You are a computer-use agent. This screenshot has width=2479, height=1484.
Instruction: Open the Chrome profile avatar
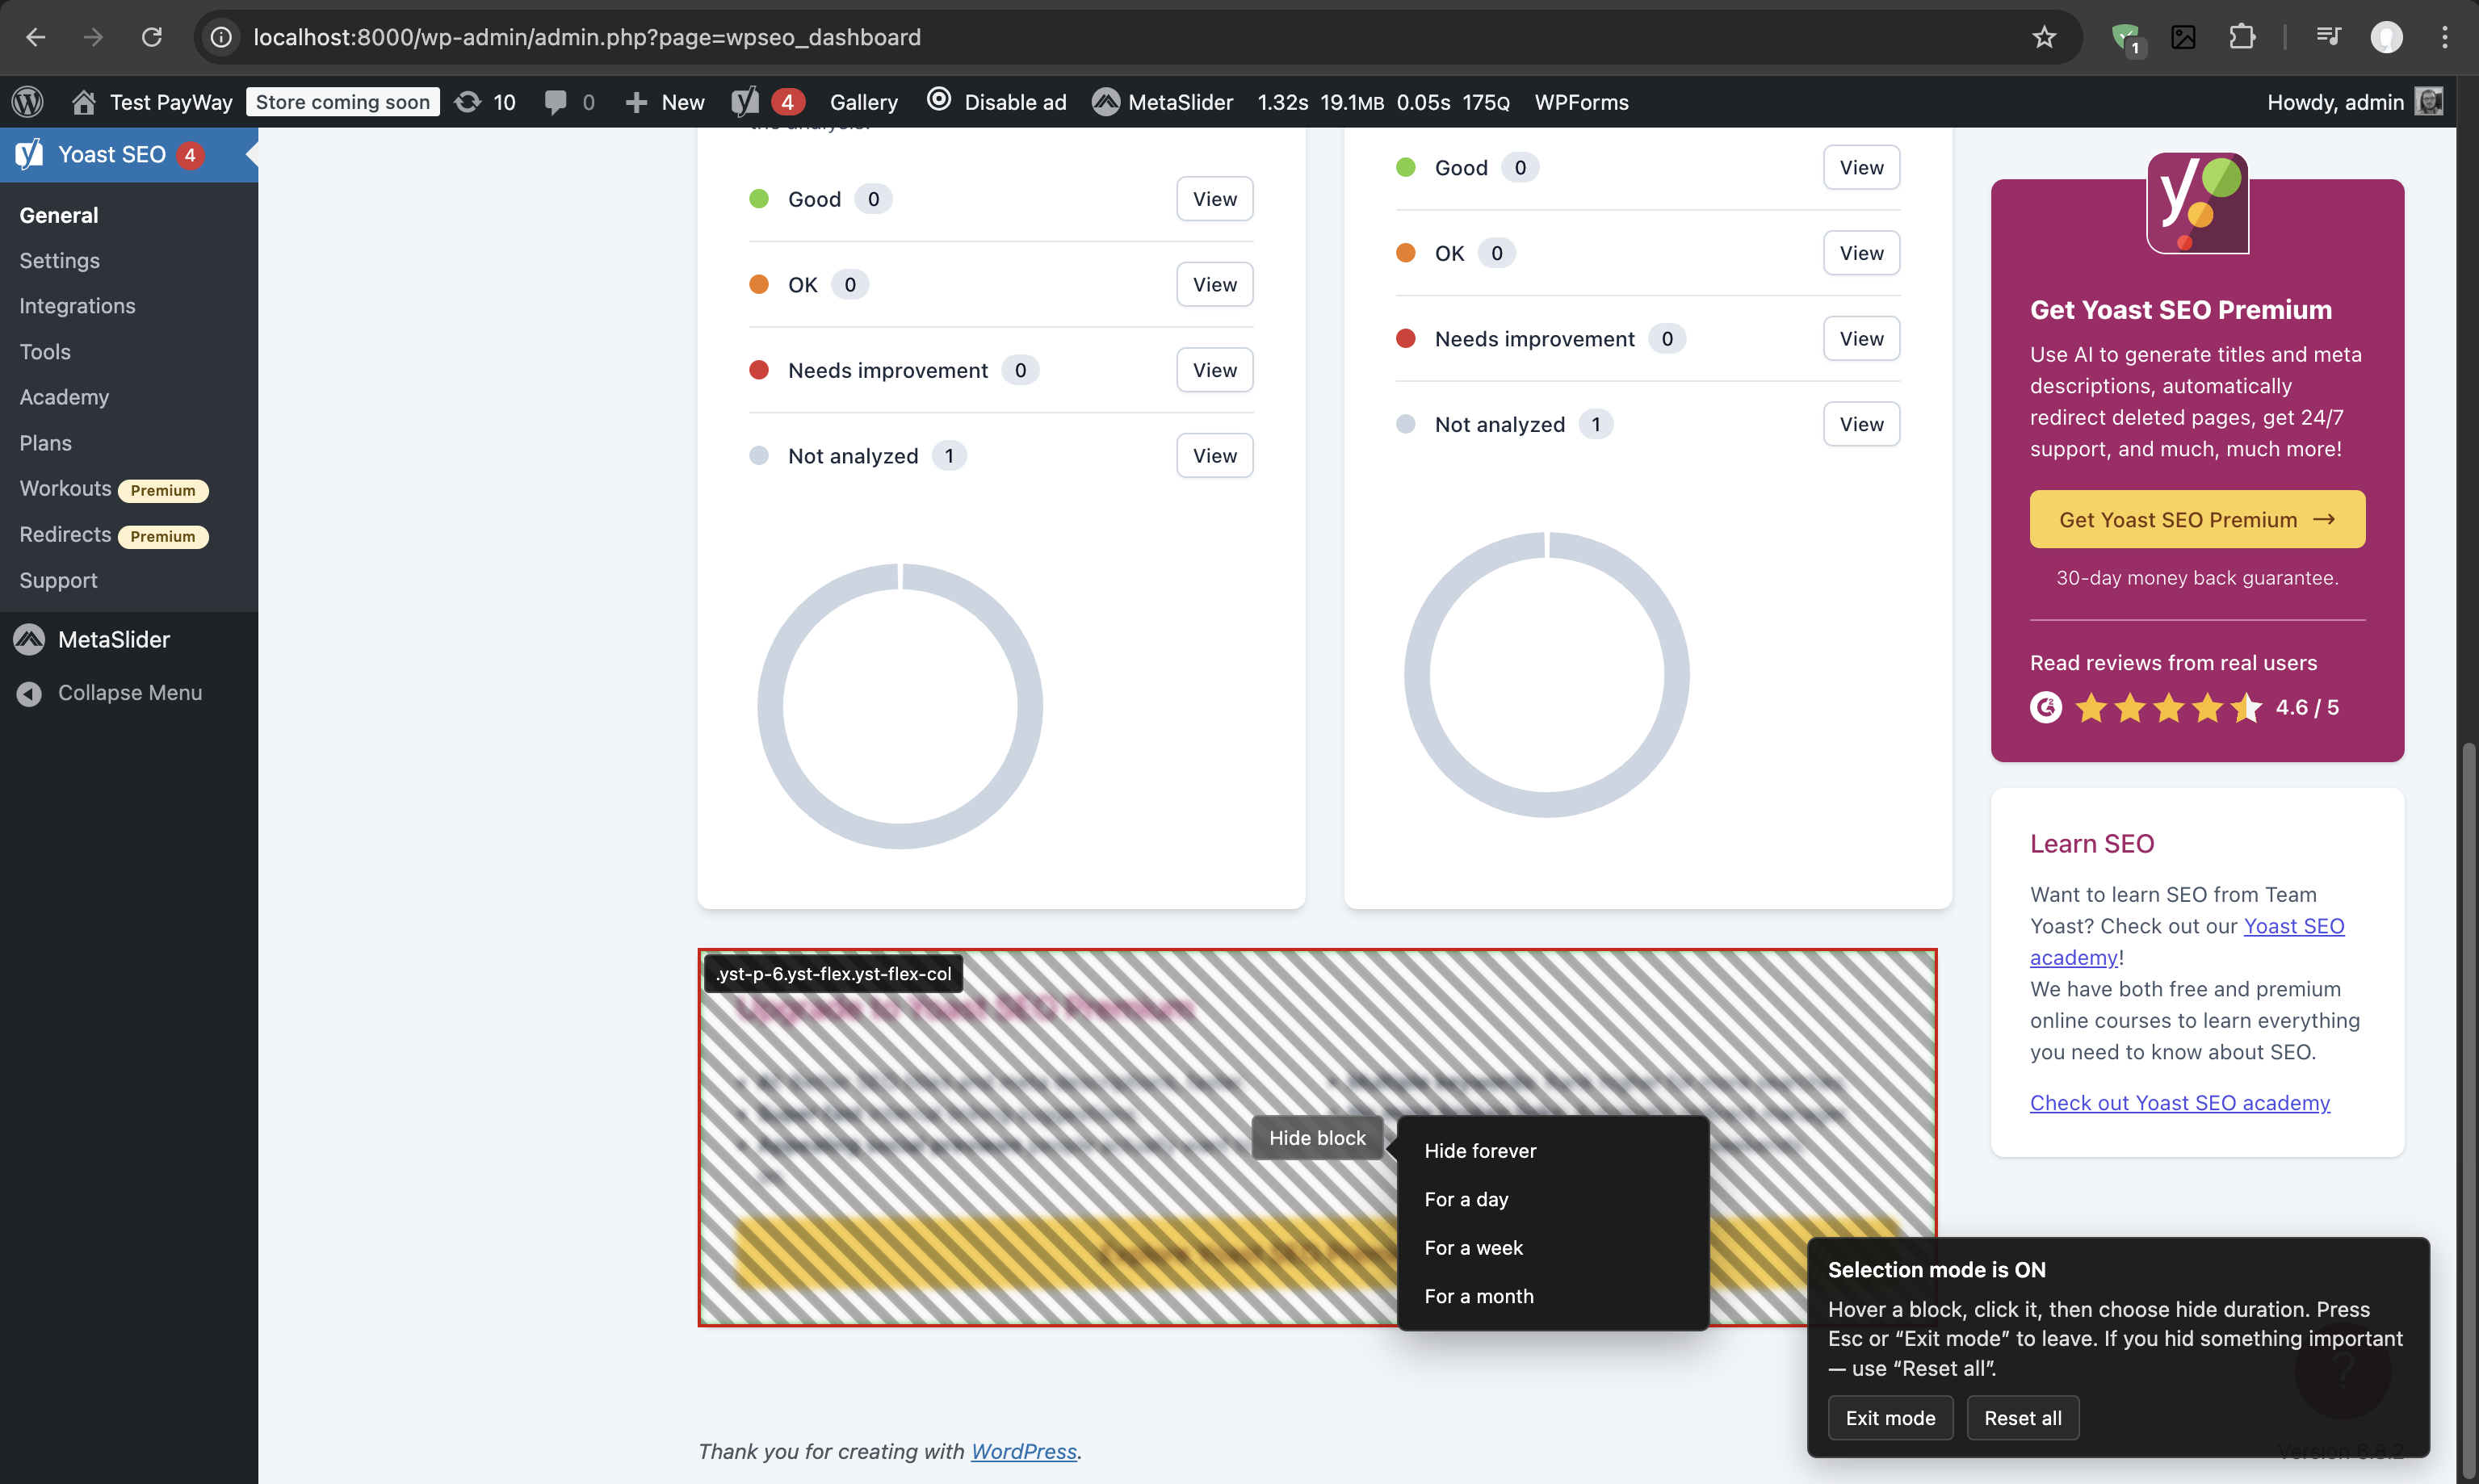click(x=2386, y=37)
